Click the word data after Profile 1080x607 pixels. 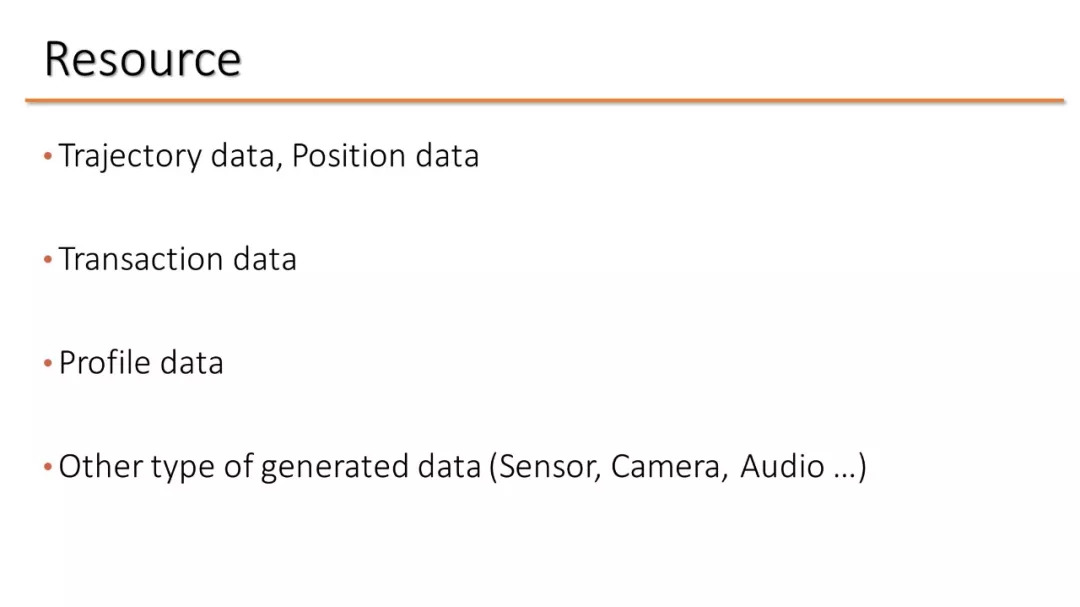191,362
